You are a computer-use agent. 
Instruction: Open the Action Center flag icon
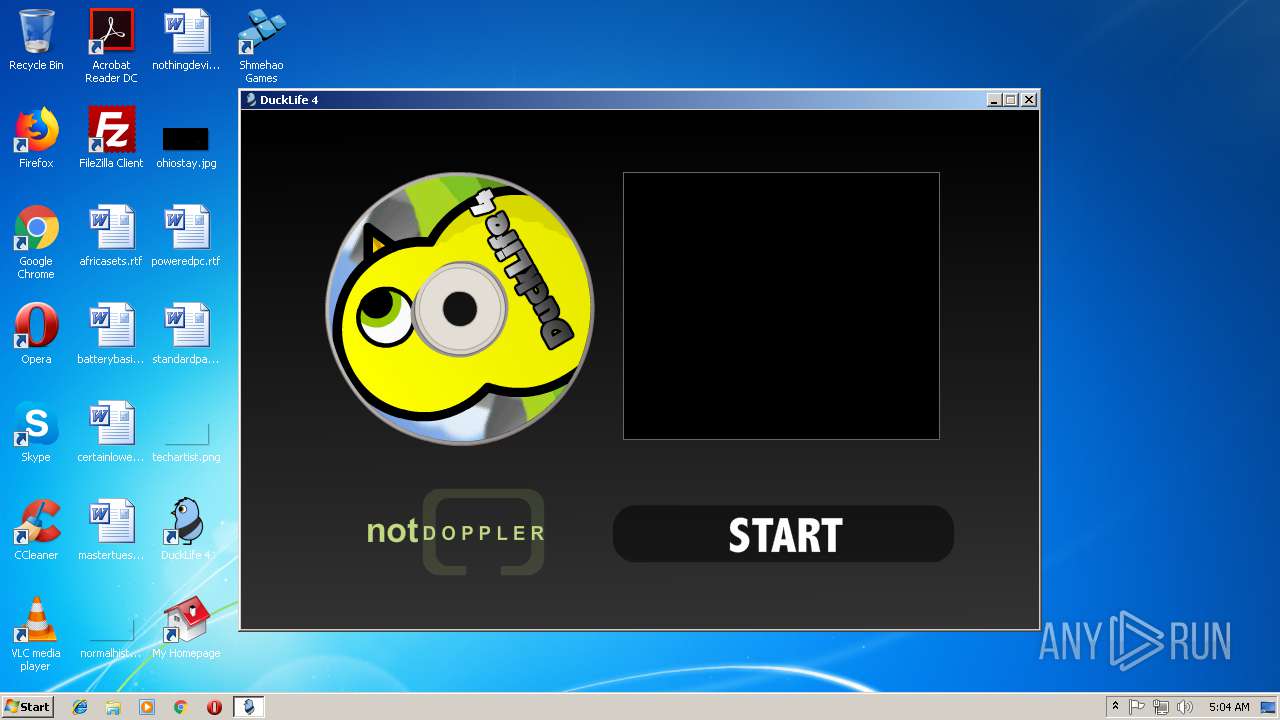tap(1137, 707)
